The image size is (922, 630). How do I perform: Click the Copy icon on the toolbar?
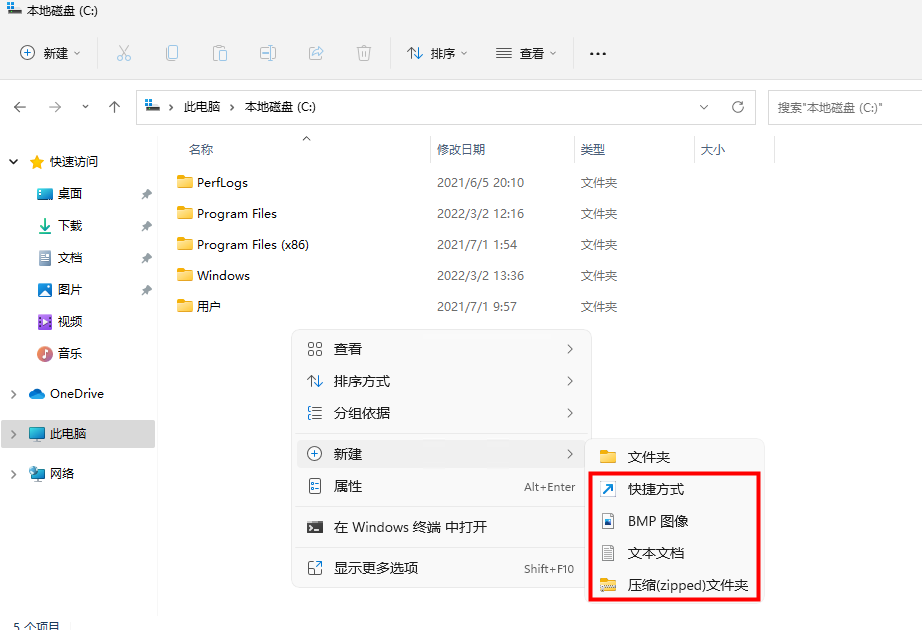pyautogui.click(x=171, y=53)
